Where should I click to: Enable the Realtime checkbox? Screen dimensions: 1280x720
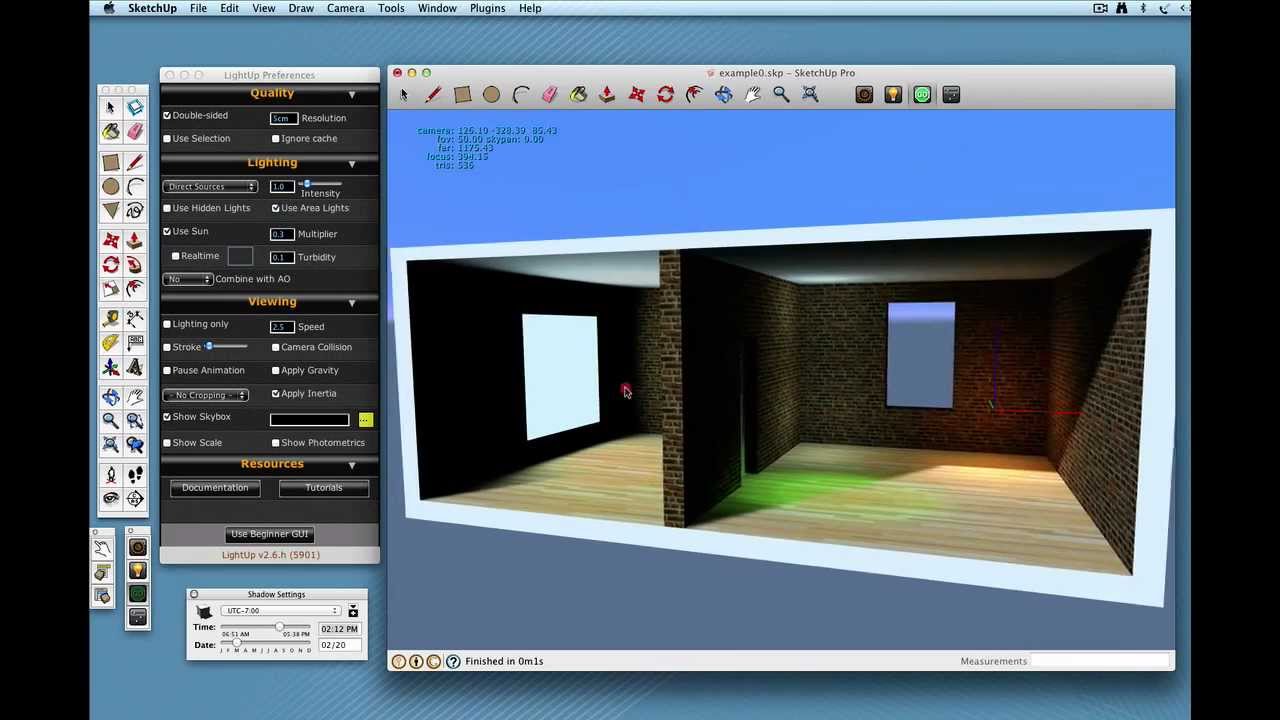point(175,256)
